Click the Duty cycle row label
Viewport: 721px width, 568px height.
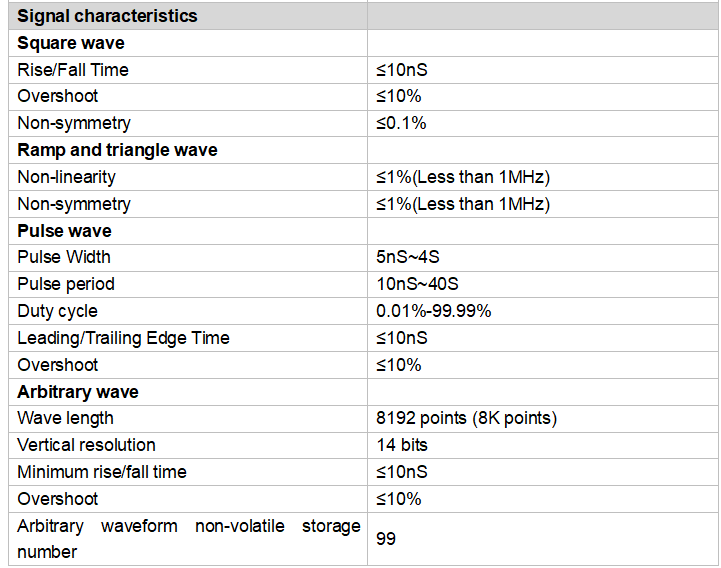(x=58, y=311)
